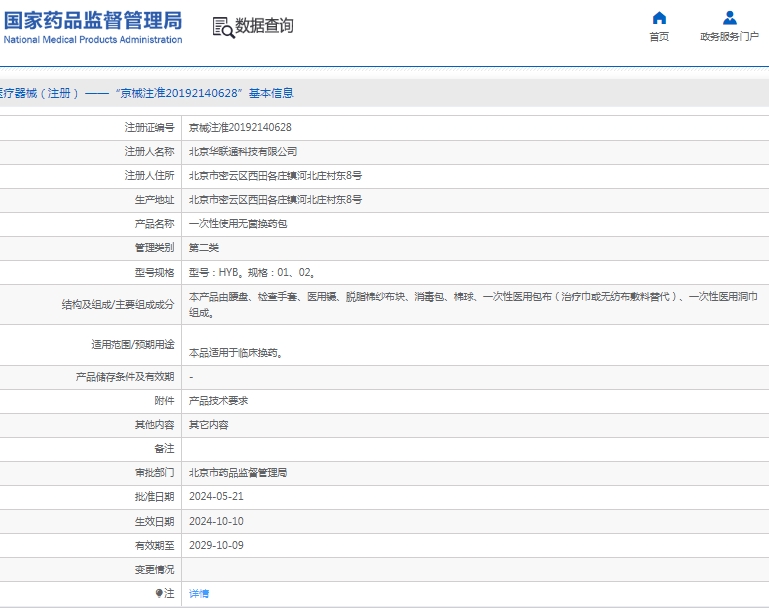Click expiry date 2029-10-09

(216, 545)
